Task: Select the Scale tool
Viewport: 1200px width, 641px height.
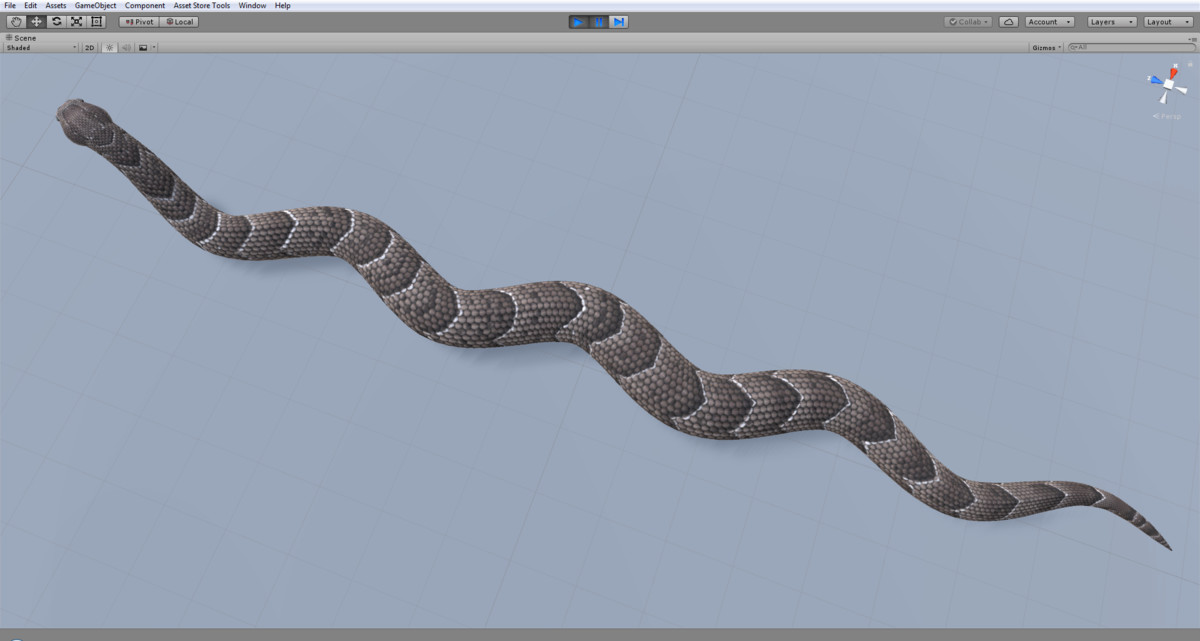Action: [x=76, y=21]
